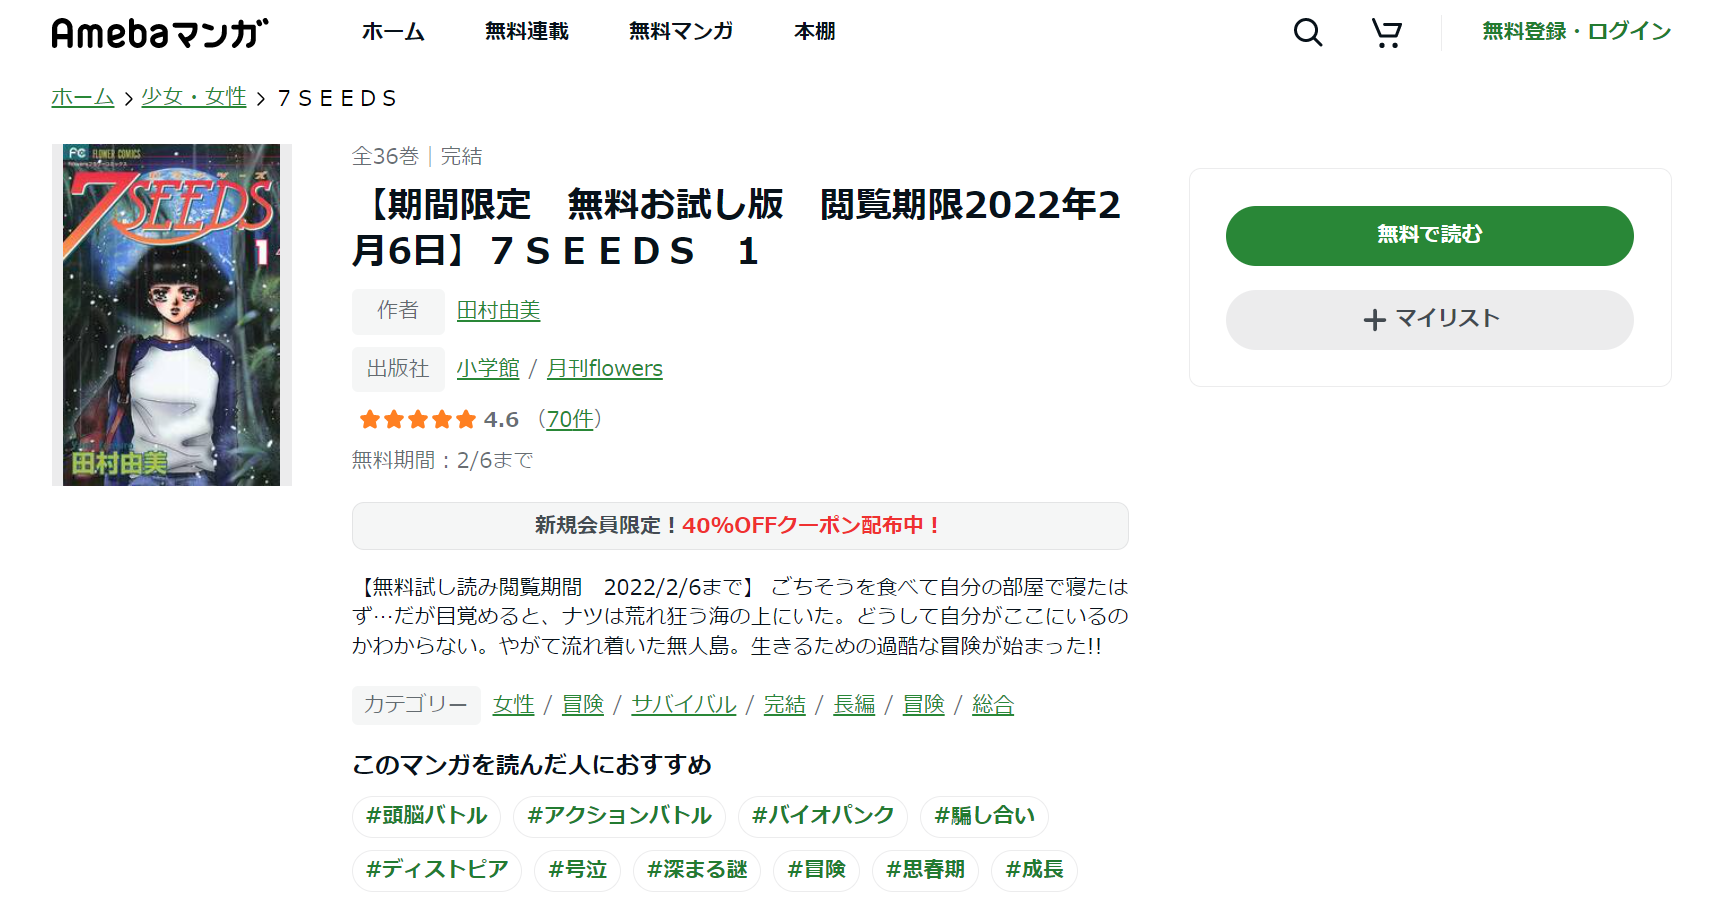1729x903 pixels.
Task: Click the #ディストピア recommendation tag
Action: click(437, 870)
